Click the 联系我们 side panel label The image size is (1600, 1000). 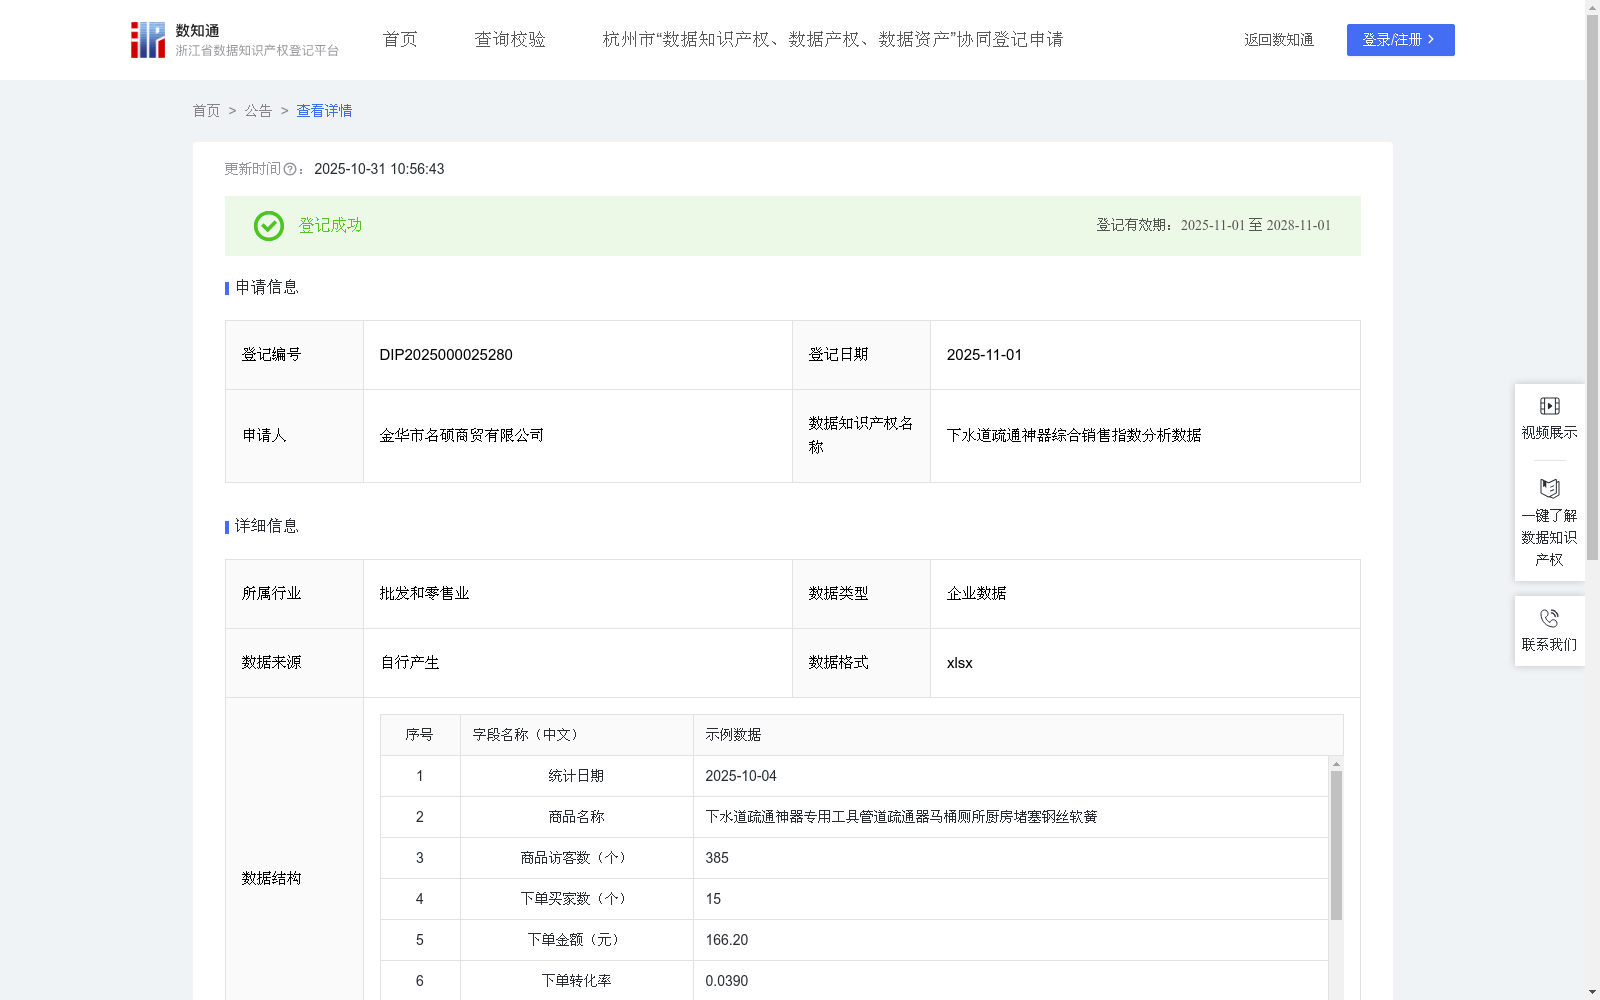pos(1549,644)
